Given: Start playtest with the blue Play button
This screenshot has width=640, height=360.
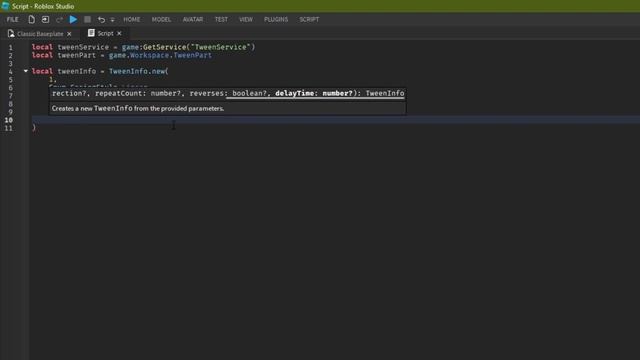Looking at the screenshot, I should tap(73, 19).
